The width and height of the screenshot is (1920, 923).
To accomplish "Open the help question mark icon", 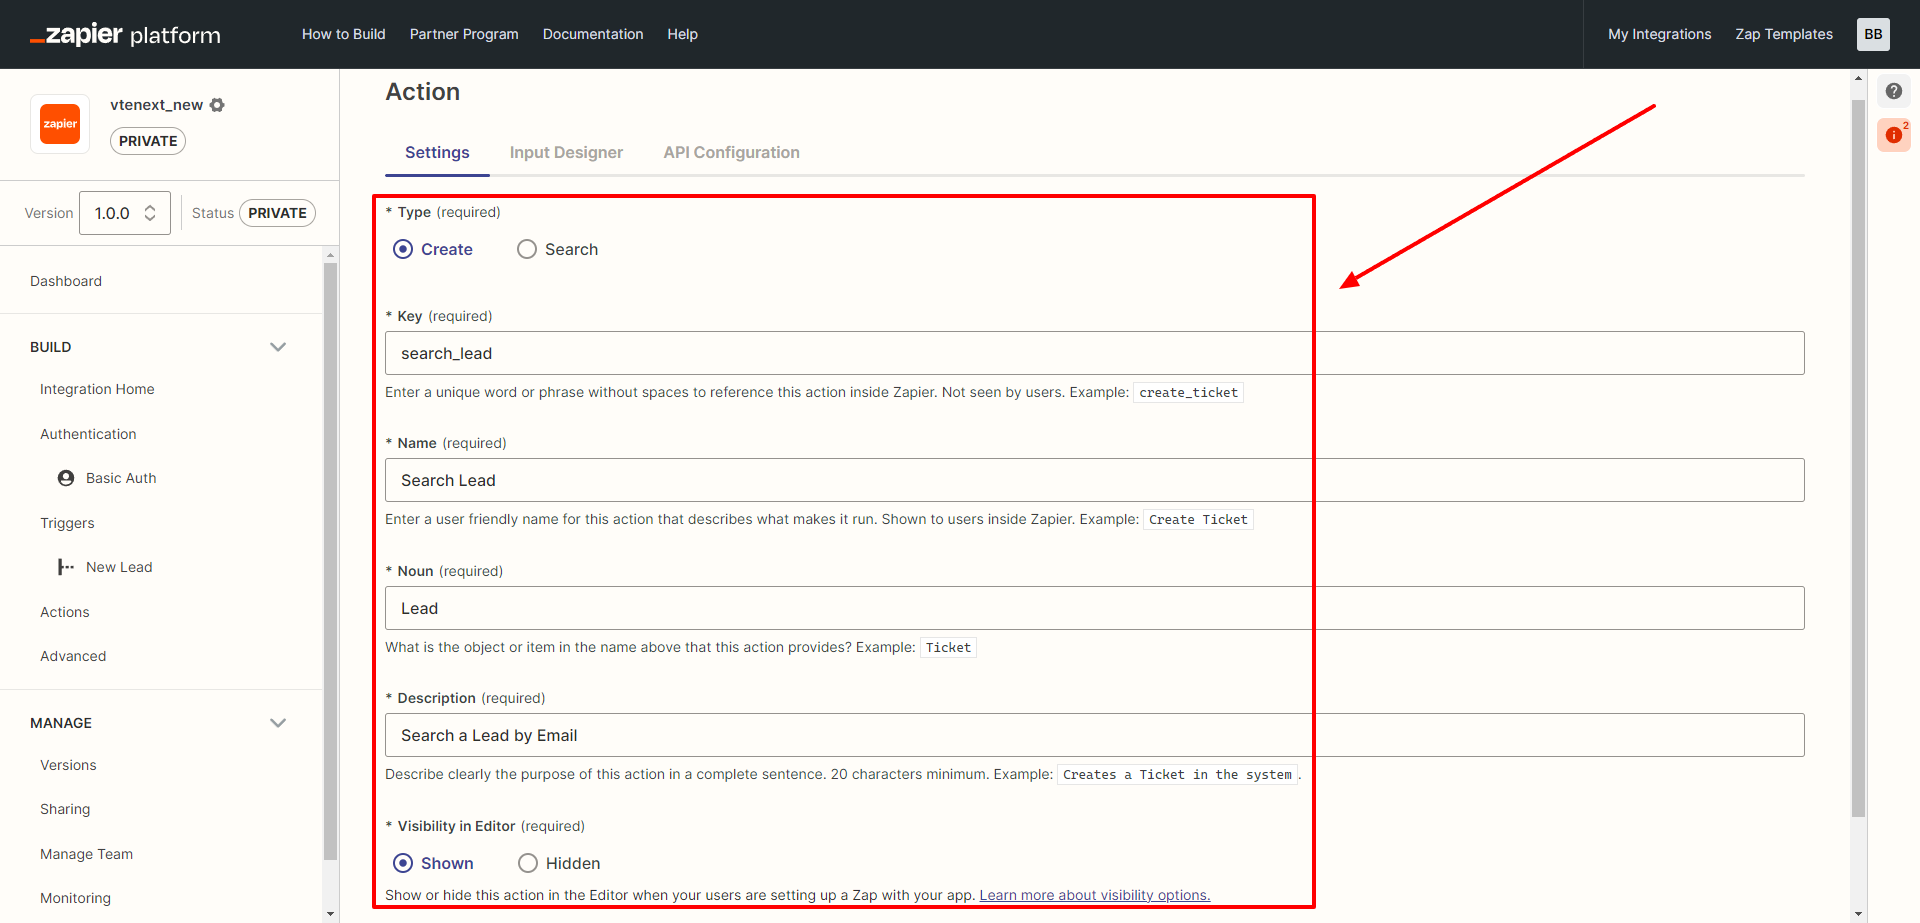I will pyautogui.click(x=1894, y=91).
